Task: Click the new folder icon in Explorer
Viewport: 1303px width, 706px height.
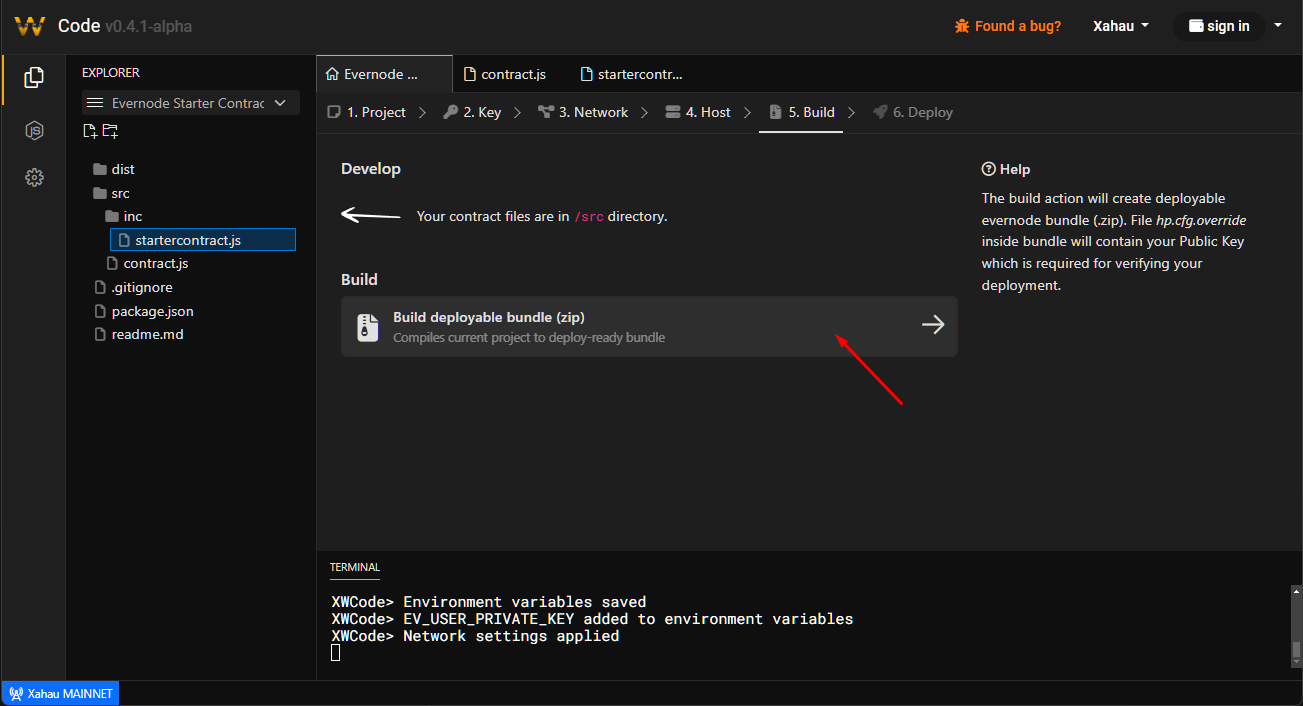Action: coord(110,131)
